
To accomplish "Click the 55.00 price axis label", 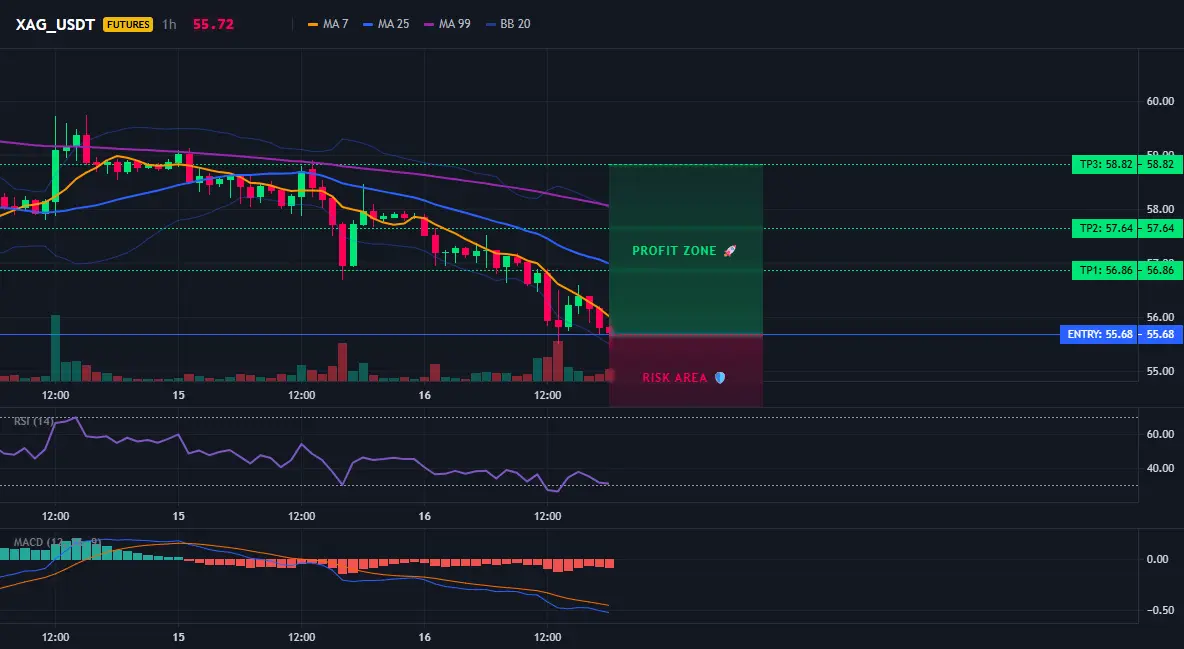I will pos(1160,372).
